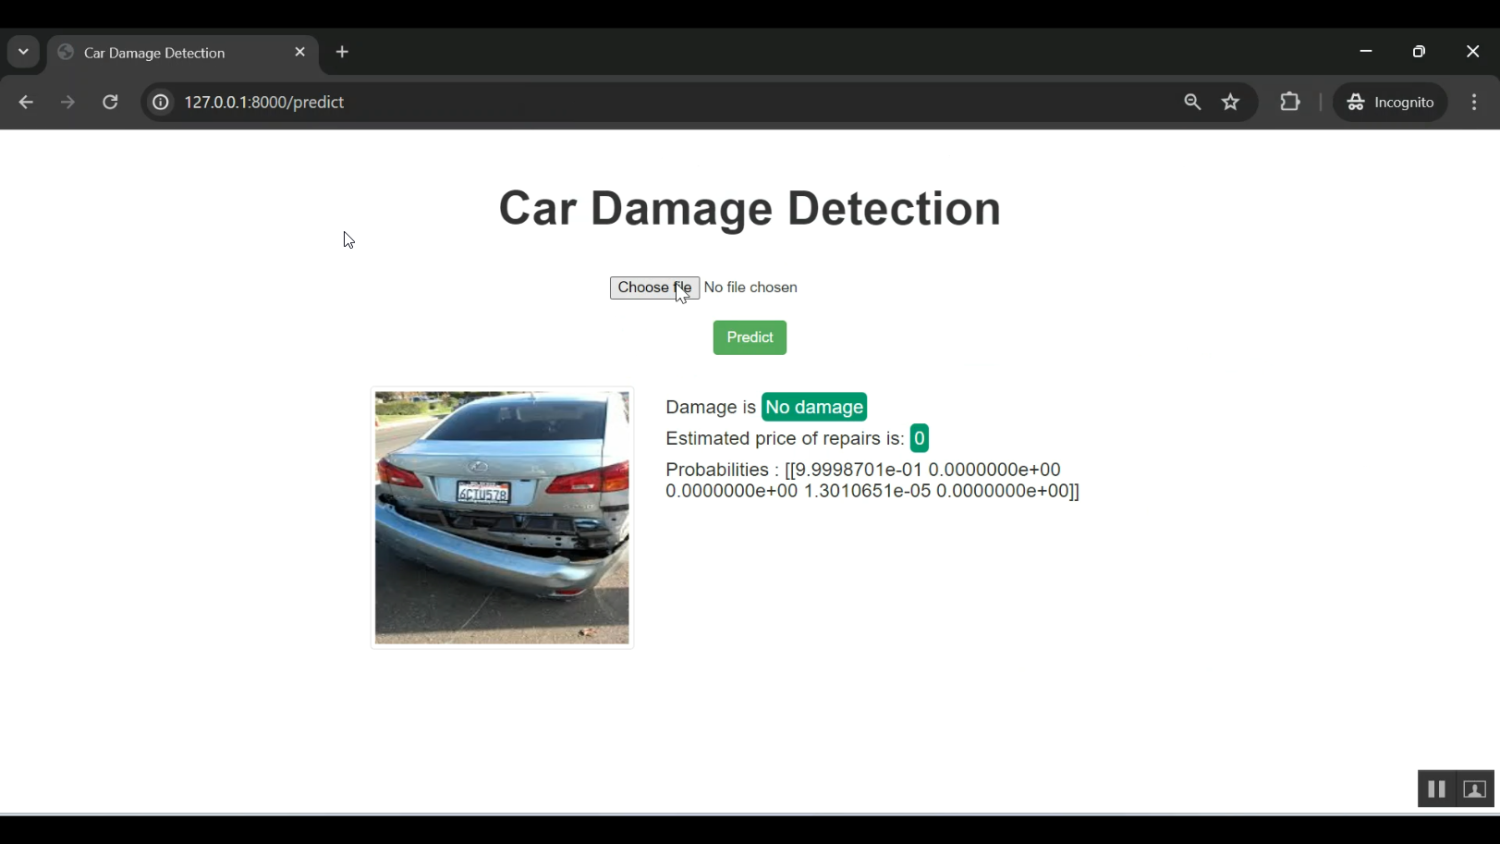Click the forward navigation arrow

coord(67,101)
